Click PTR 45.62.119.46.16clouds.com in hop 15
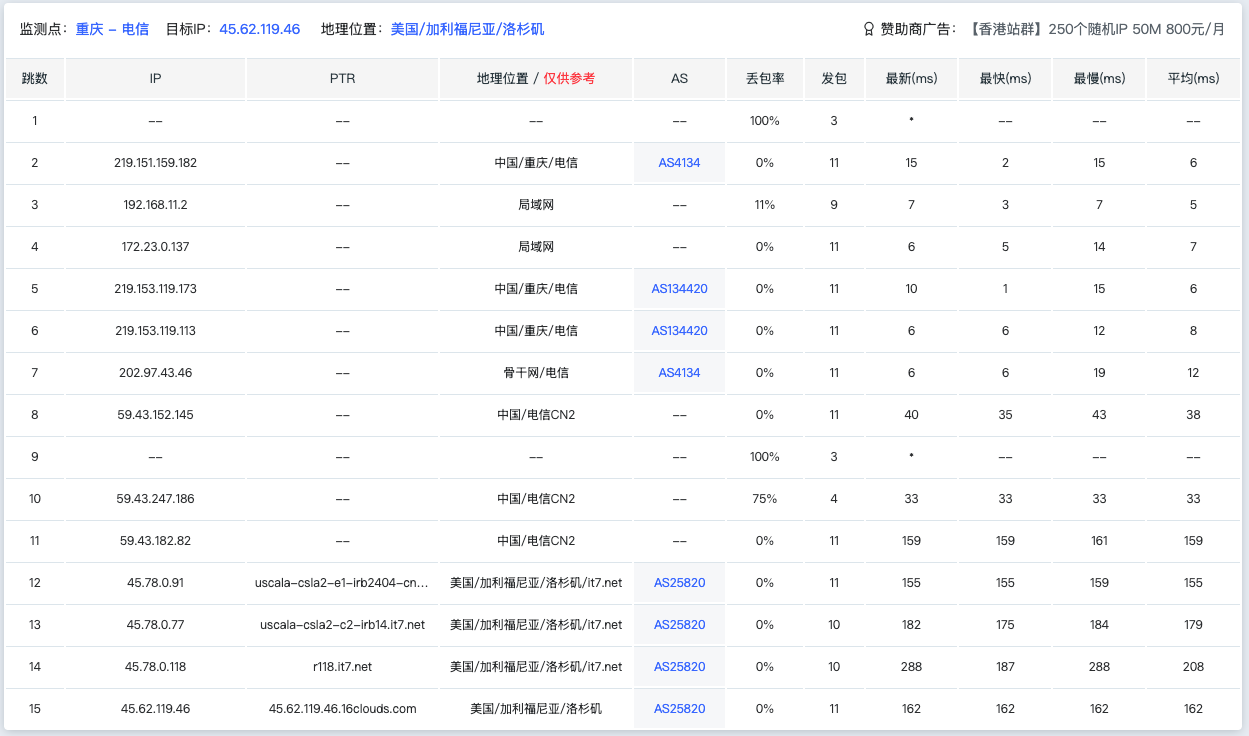 click(x=342, y=708)
